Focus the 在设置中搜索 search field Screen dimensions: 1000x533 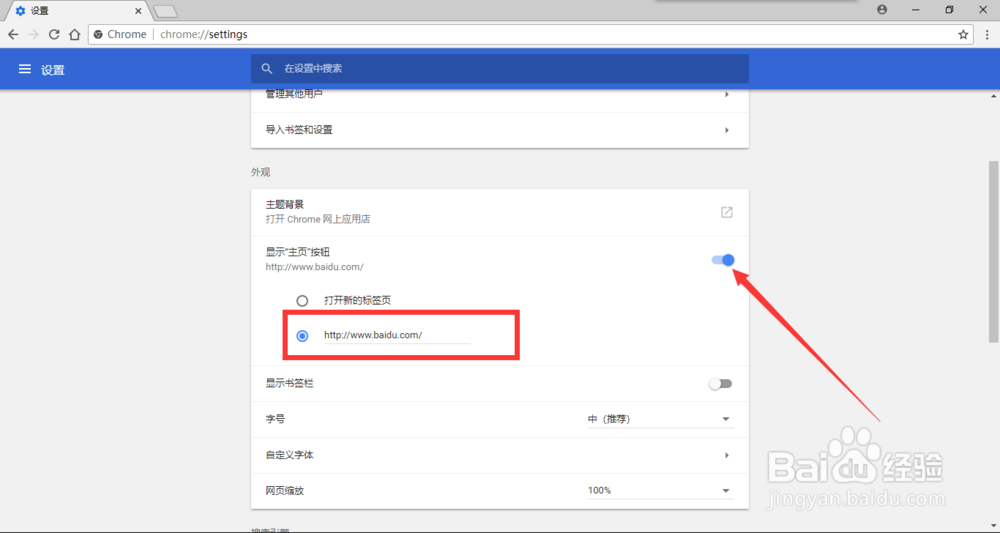[x=500, y=68]
